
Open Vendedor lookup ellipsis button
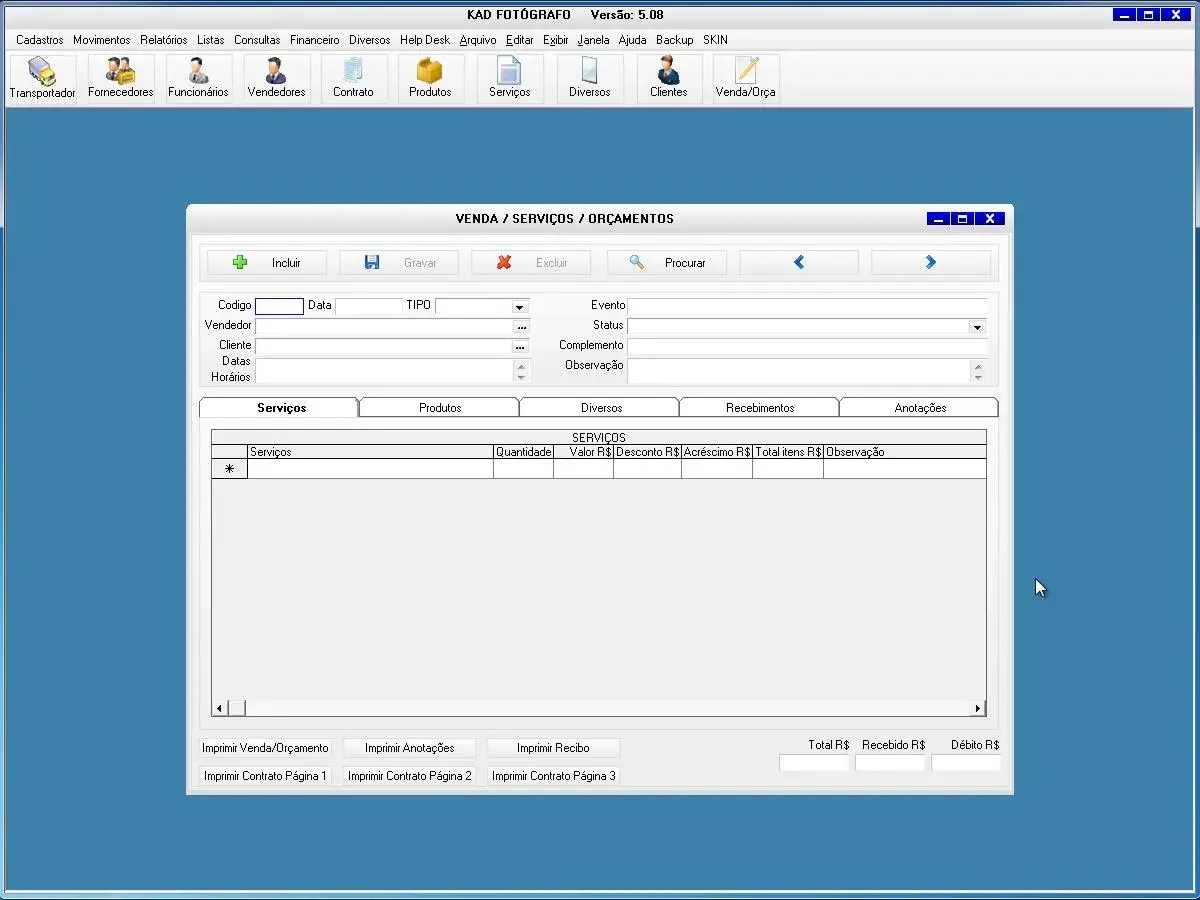point(520,327)
